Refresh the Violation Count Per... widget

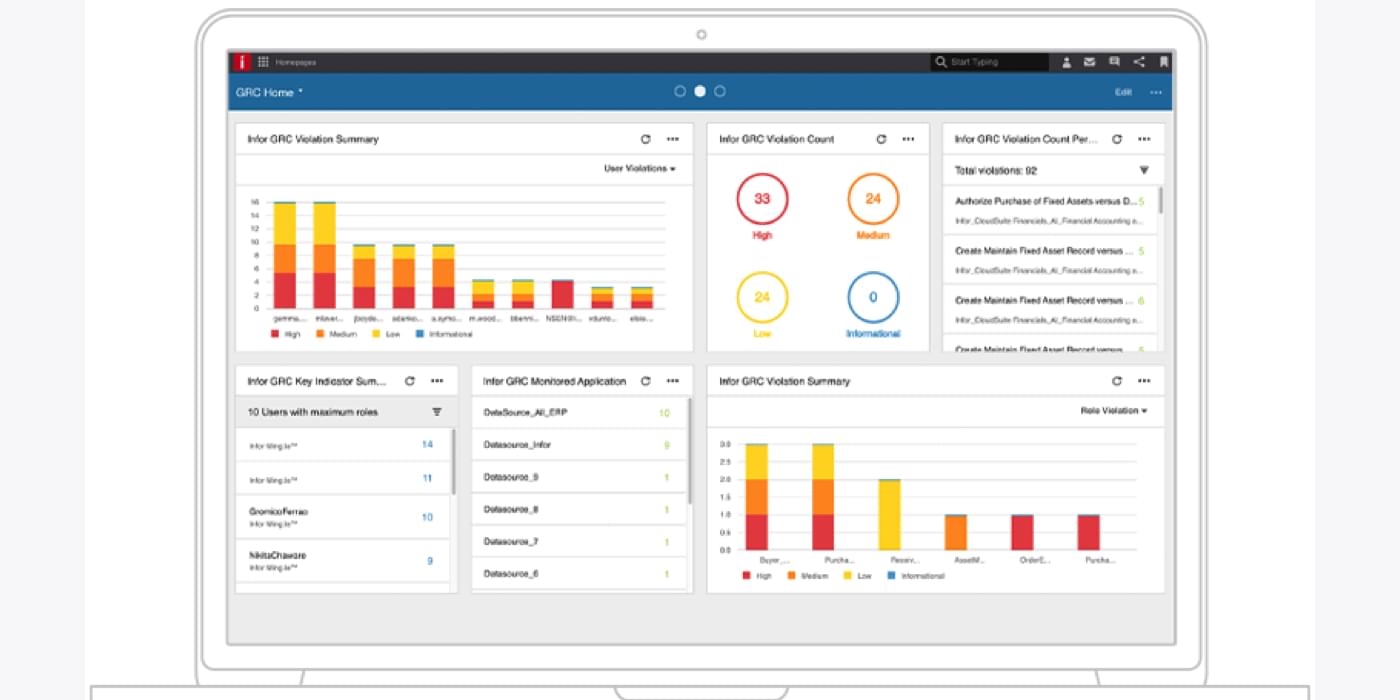pyautogui.click(x=1117, y=139)
